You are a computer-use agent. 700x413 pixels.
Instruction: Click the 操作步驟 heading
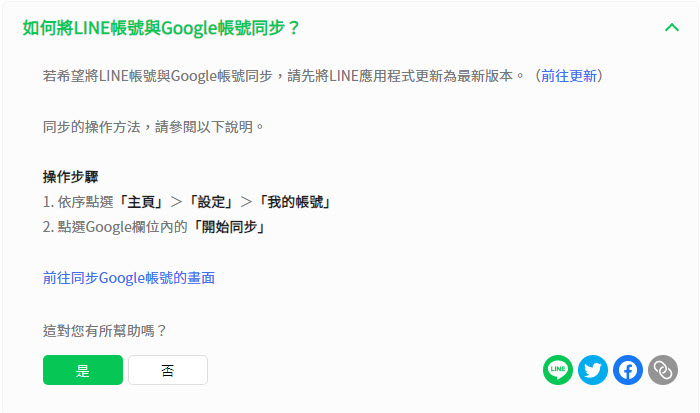click(70, 177)
